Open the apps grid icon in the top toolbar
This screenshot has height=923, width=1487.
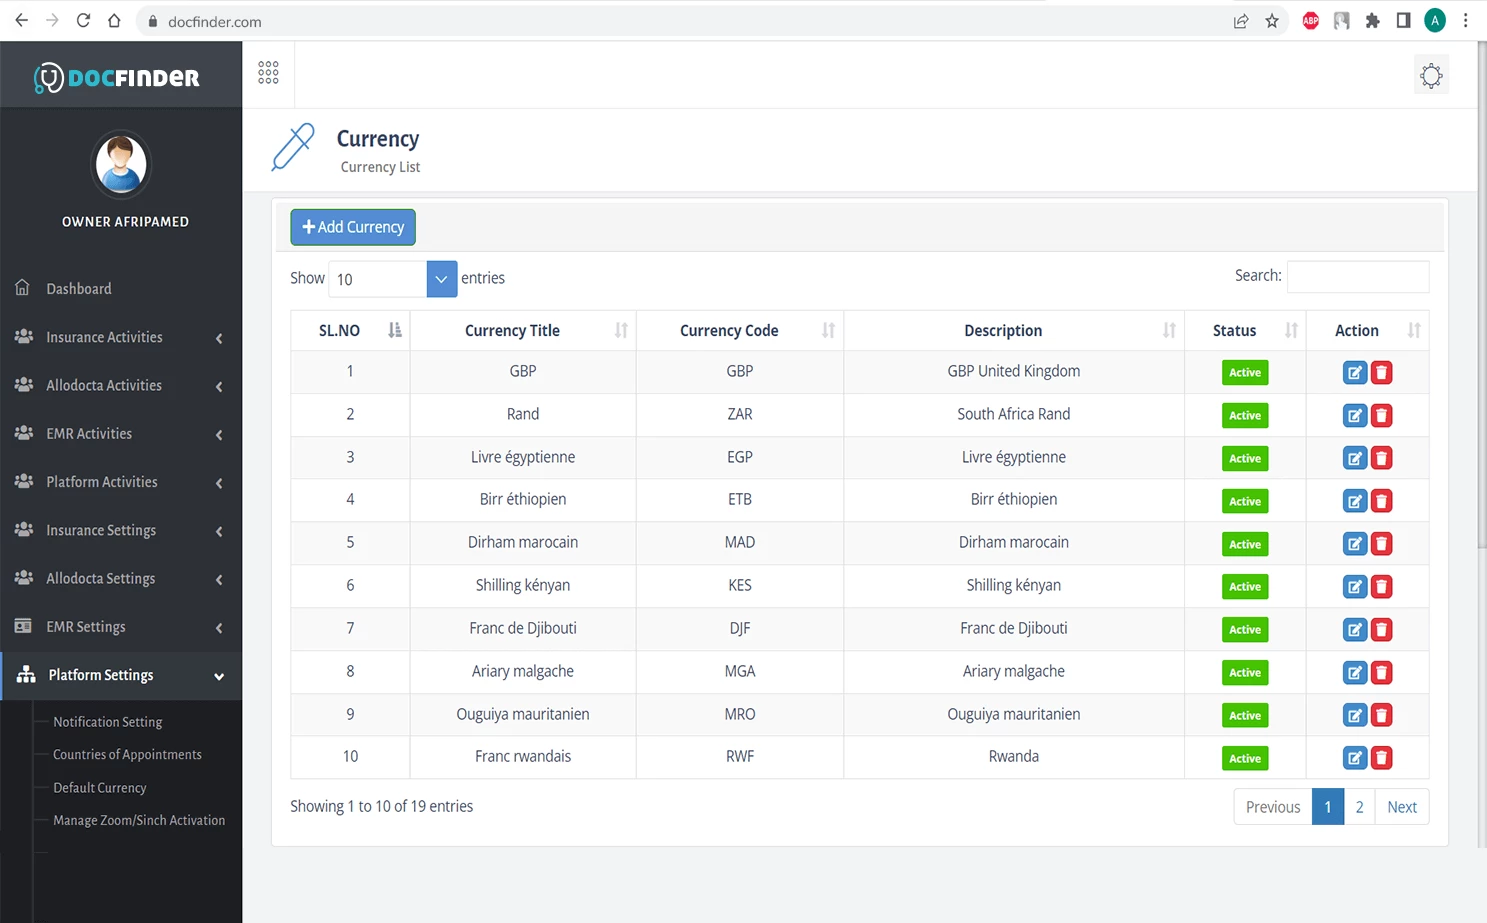pyautogui.click(x=267, y=71)
